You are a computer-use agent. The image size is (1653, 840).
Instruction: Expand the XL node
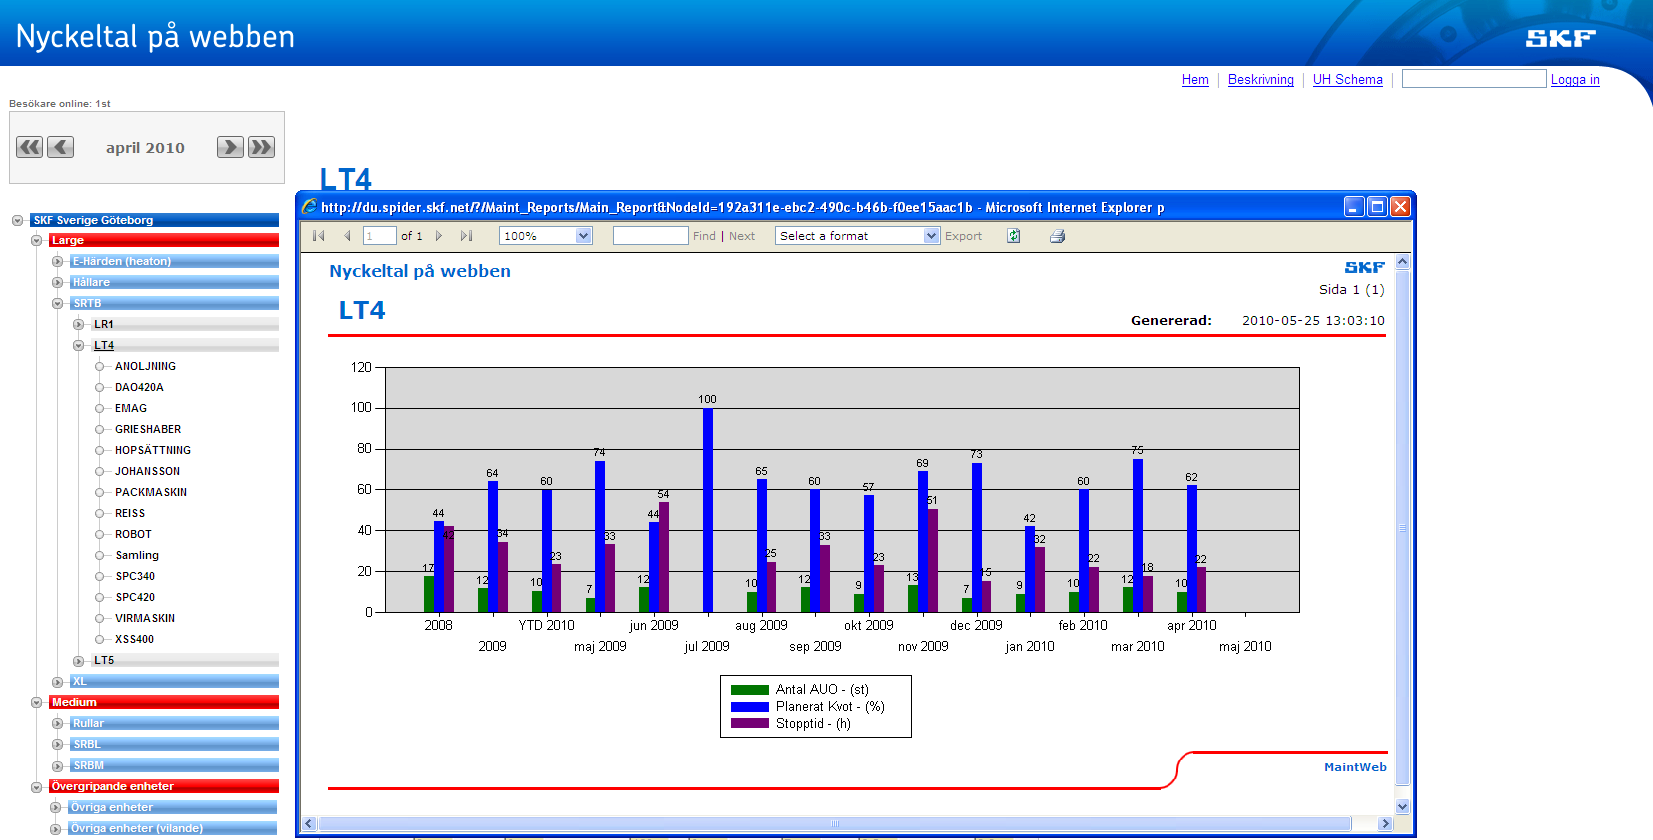(58, 682)
